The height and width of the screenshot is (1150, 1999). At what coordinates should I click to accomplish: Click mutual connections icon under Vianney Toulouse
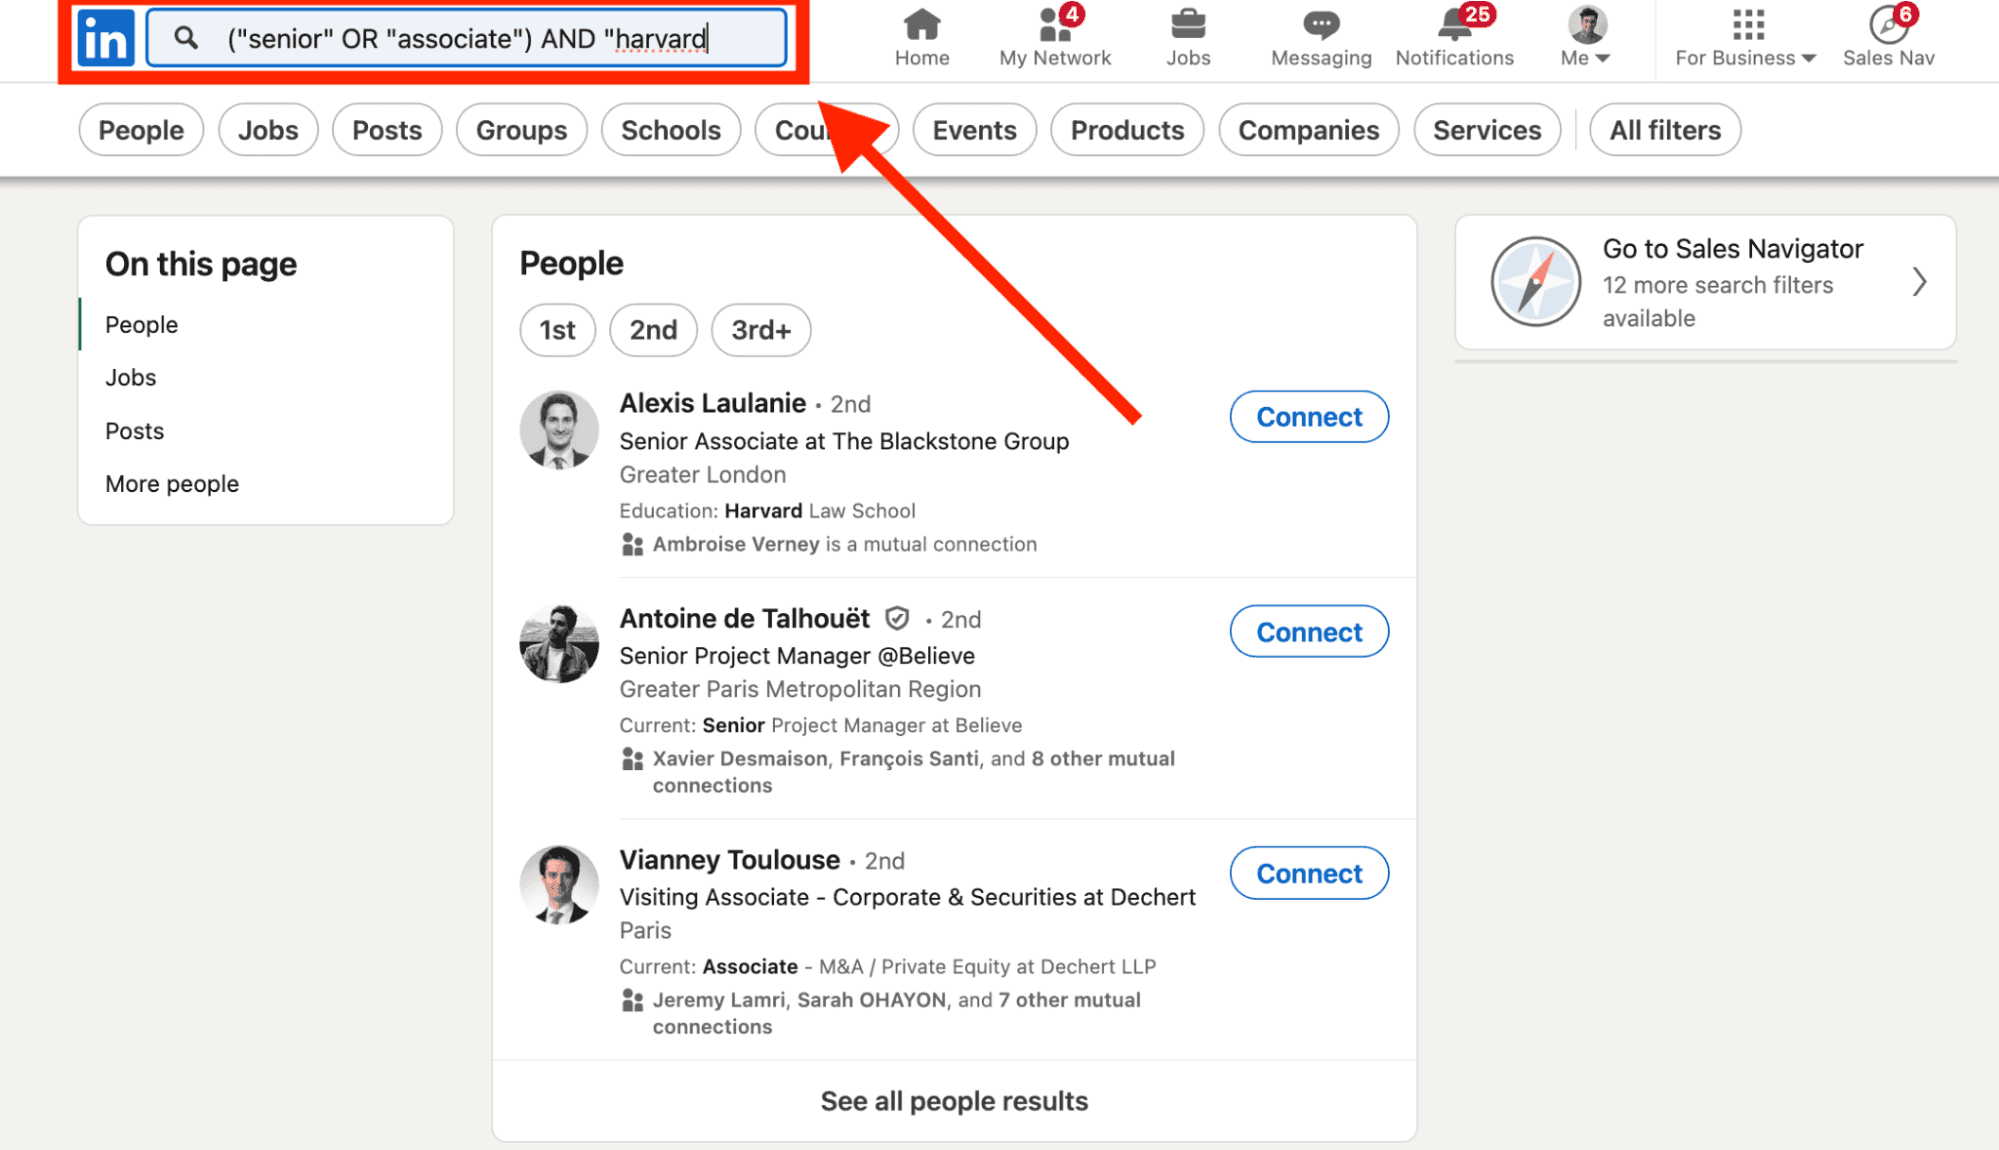632,1000
